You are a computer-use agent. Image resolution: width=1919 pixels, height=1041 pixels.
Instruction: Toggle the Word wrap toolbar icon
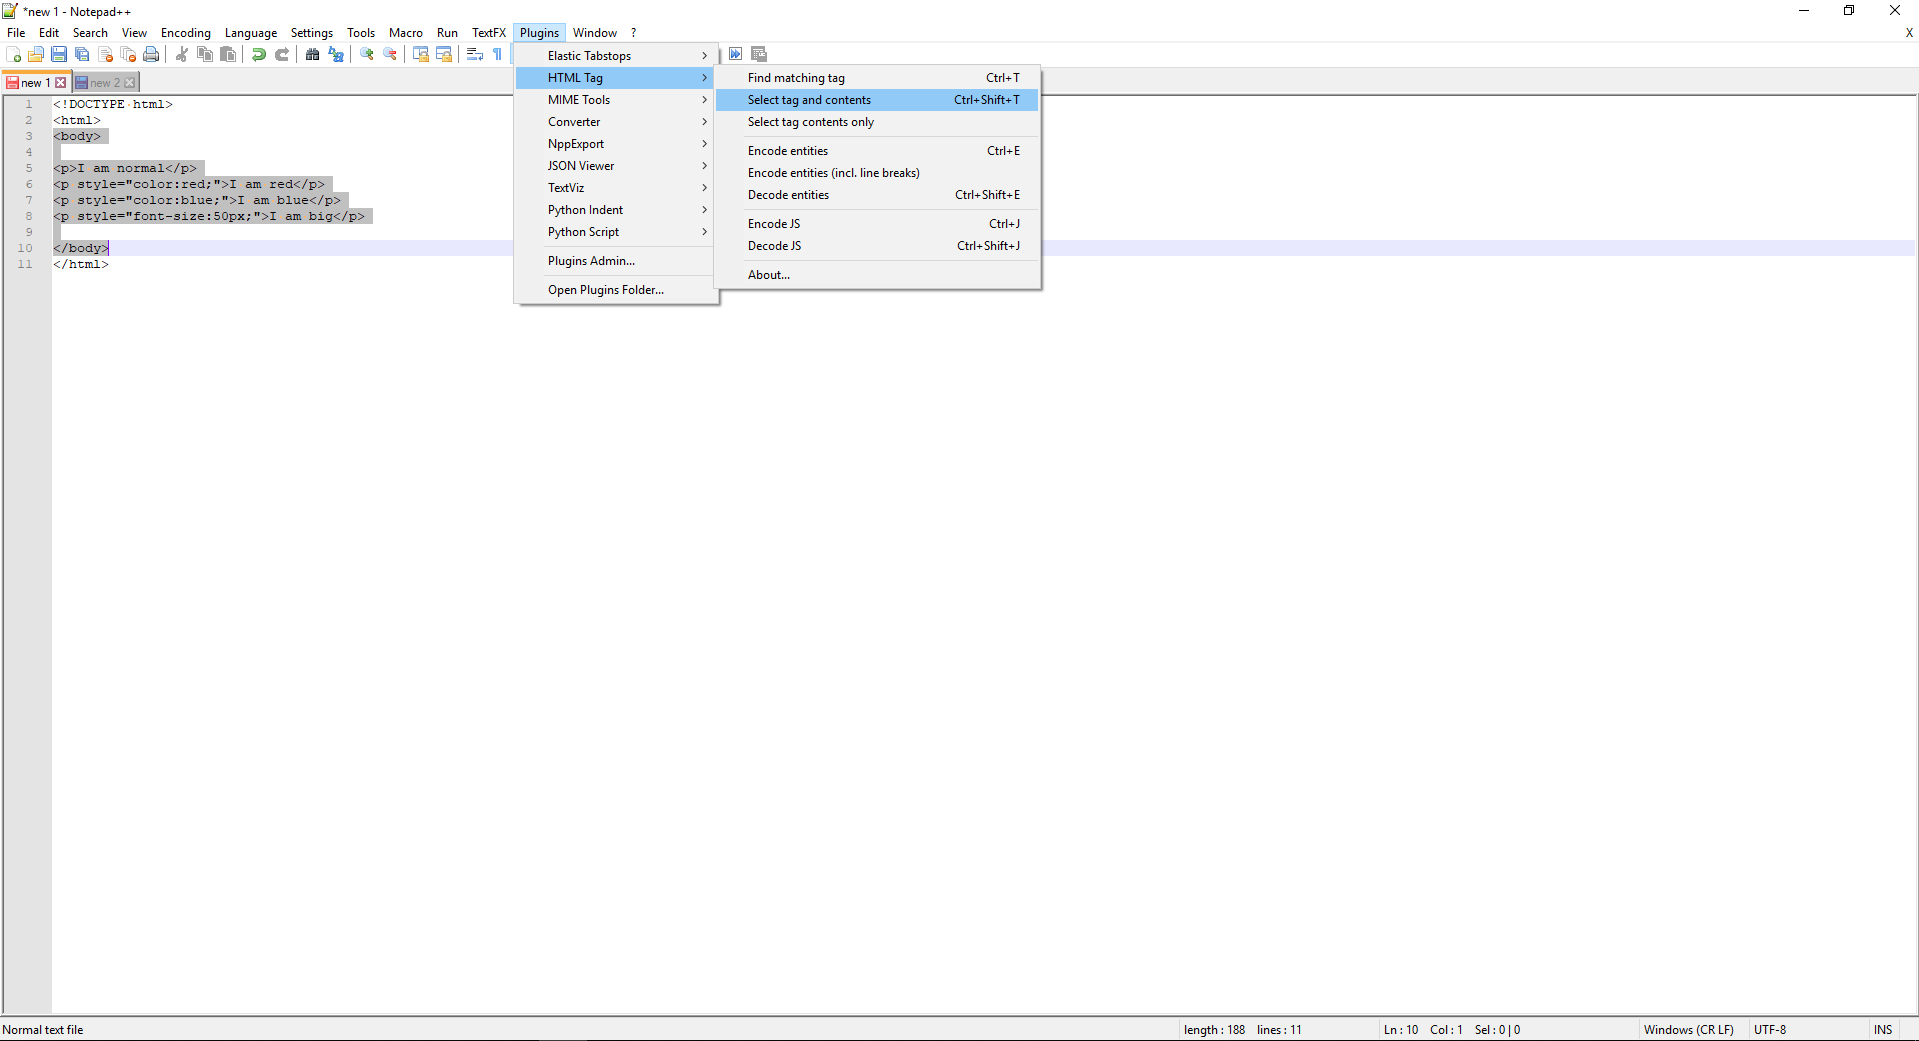tap(475, 55)
